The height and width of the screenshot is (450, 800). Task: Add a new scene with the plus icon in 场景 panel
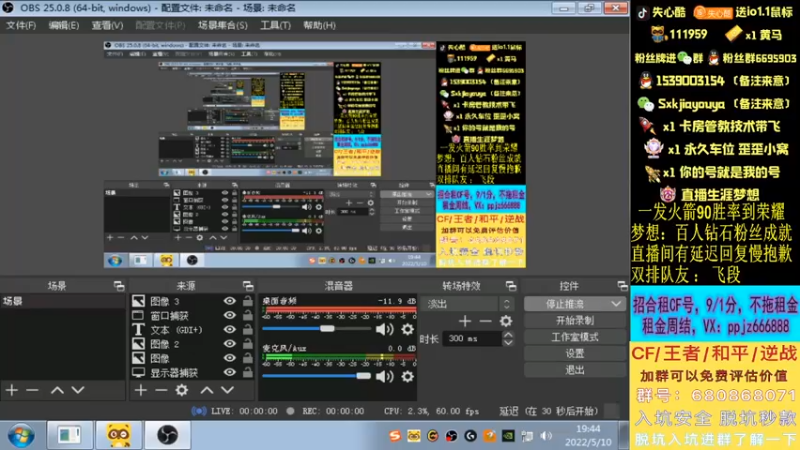[12, 390]
